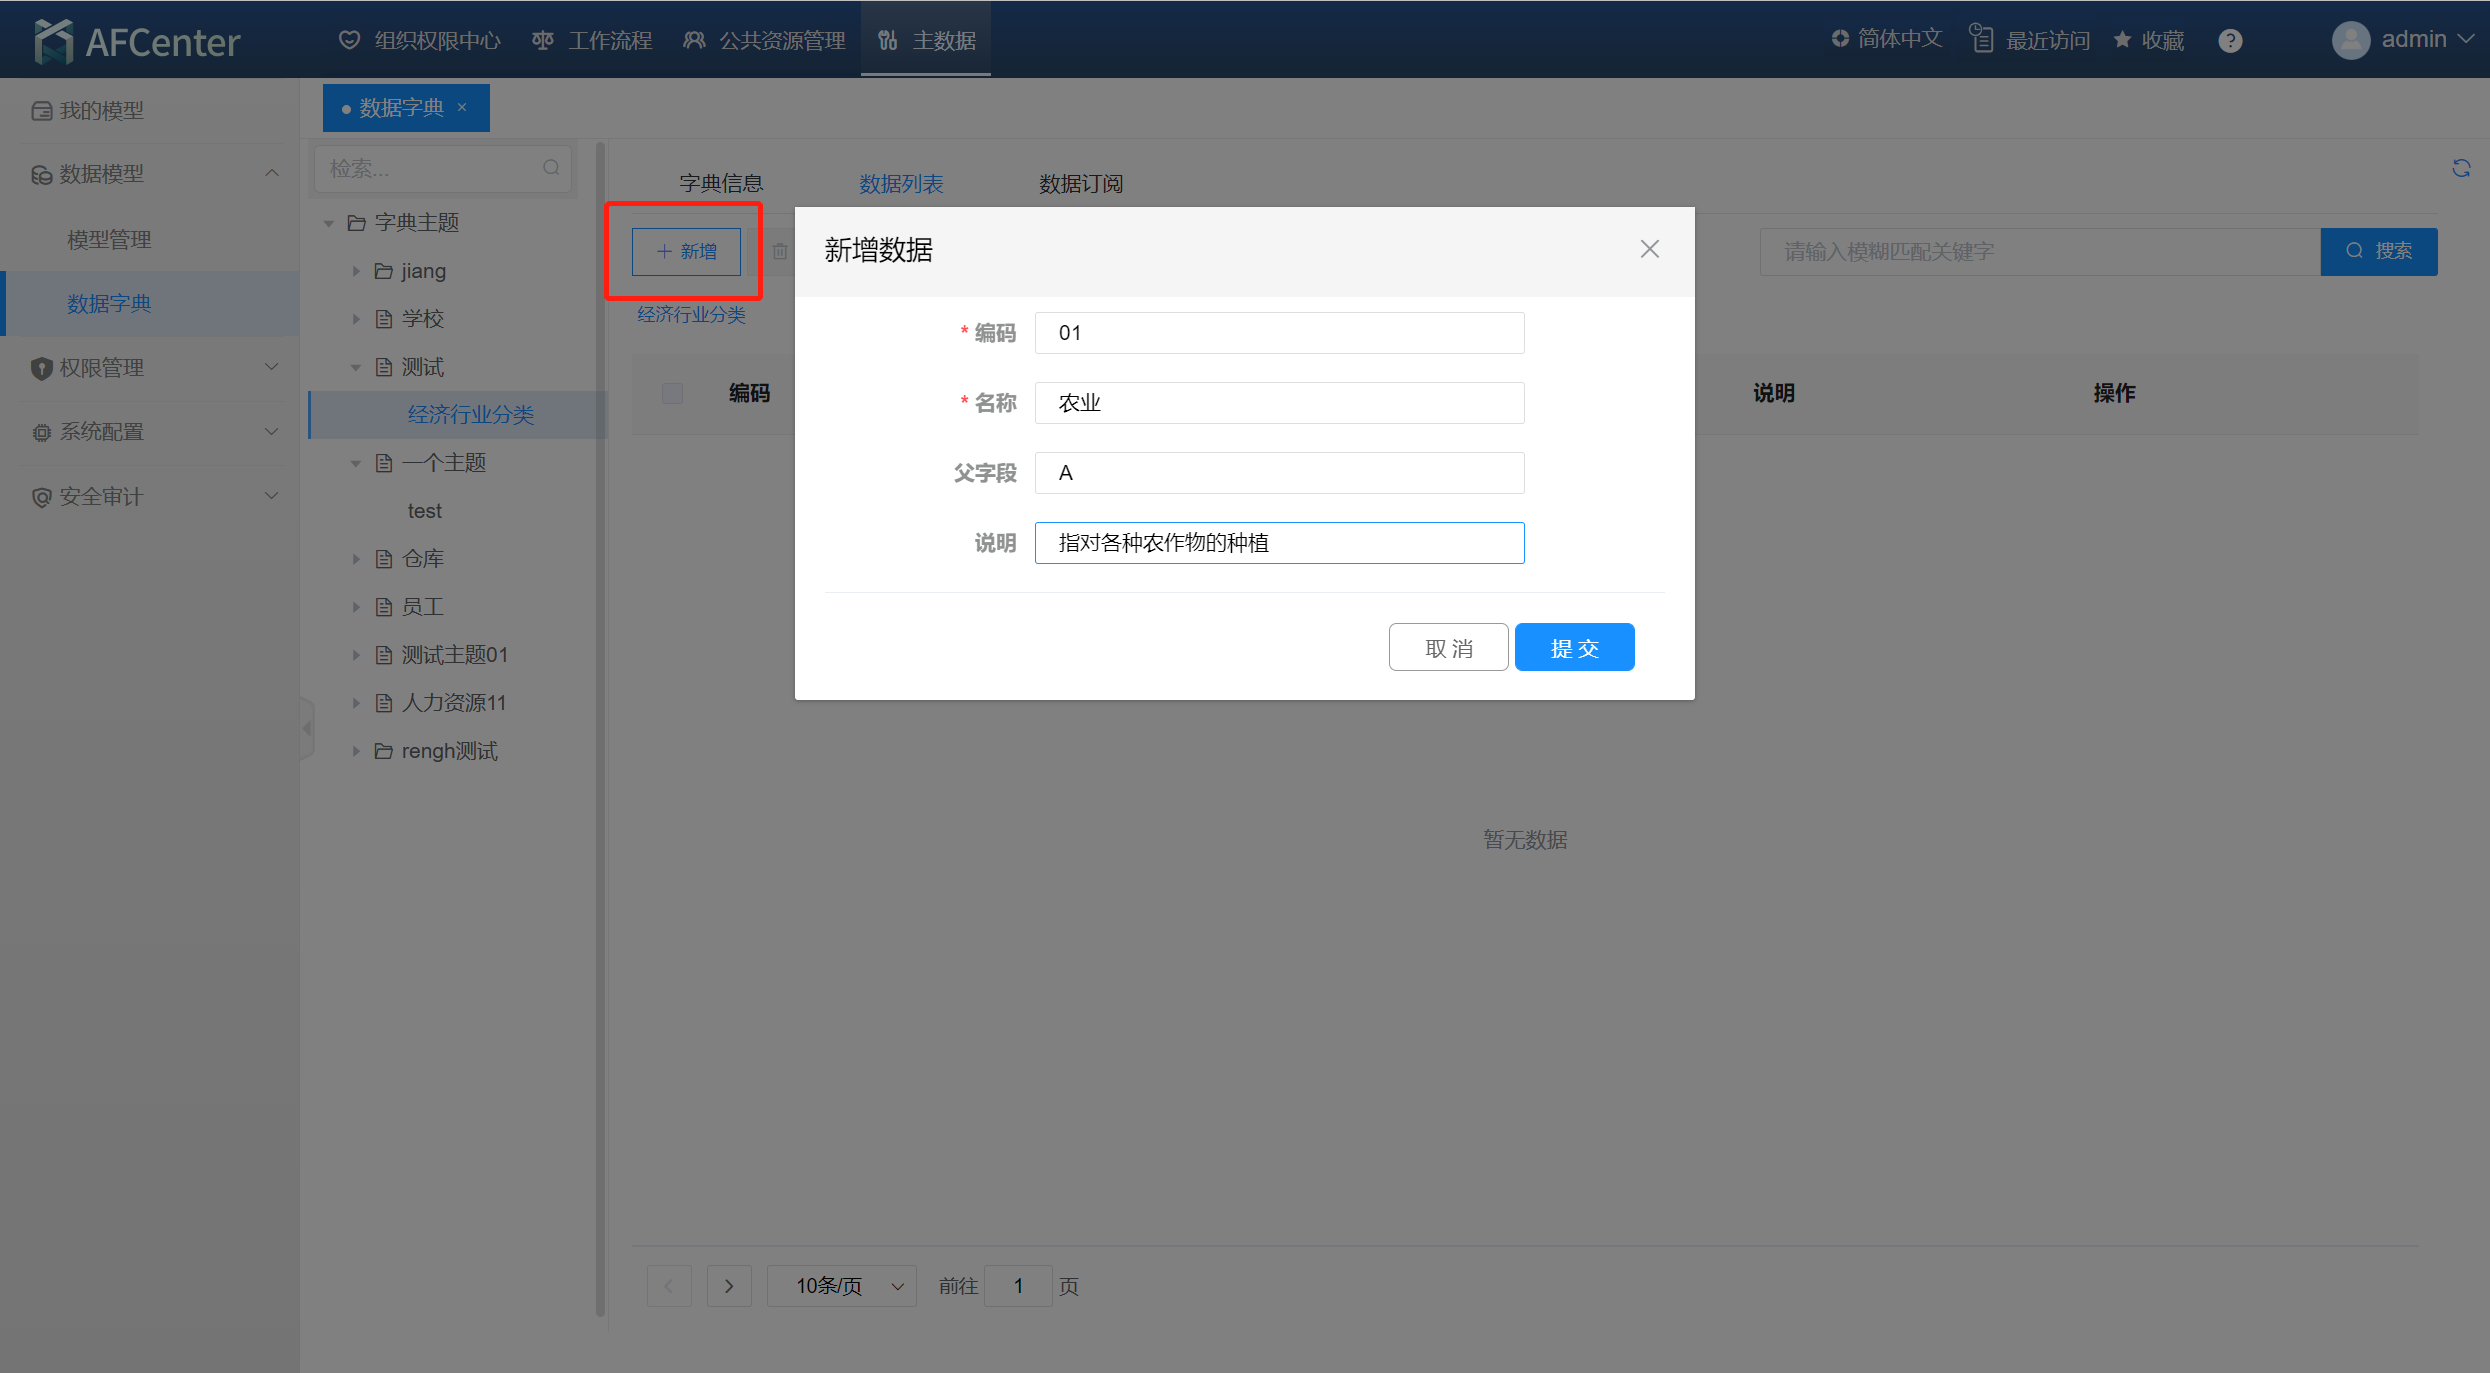Open the 10条/页 page size dropdown
Screen dimensions: 2490x1373
point(842,1286)
